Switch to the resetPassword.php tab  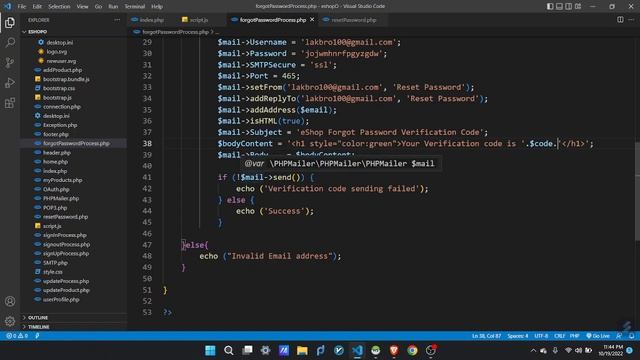click(x=353, y=20)
